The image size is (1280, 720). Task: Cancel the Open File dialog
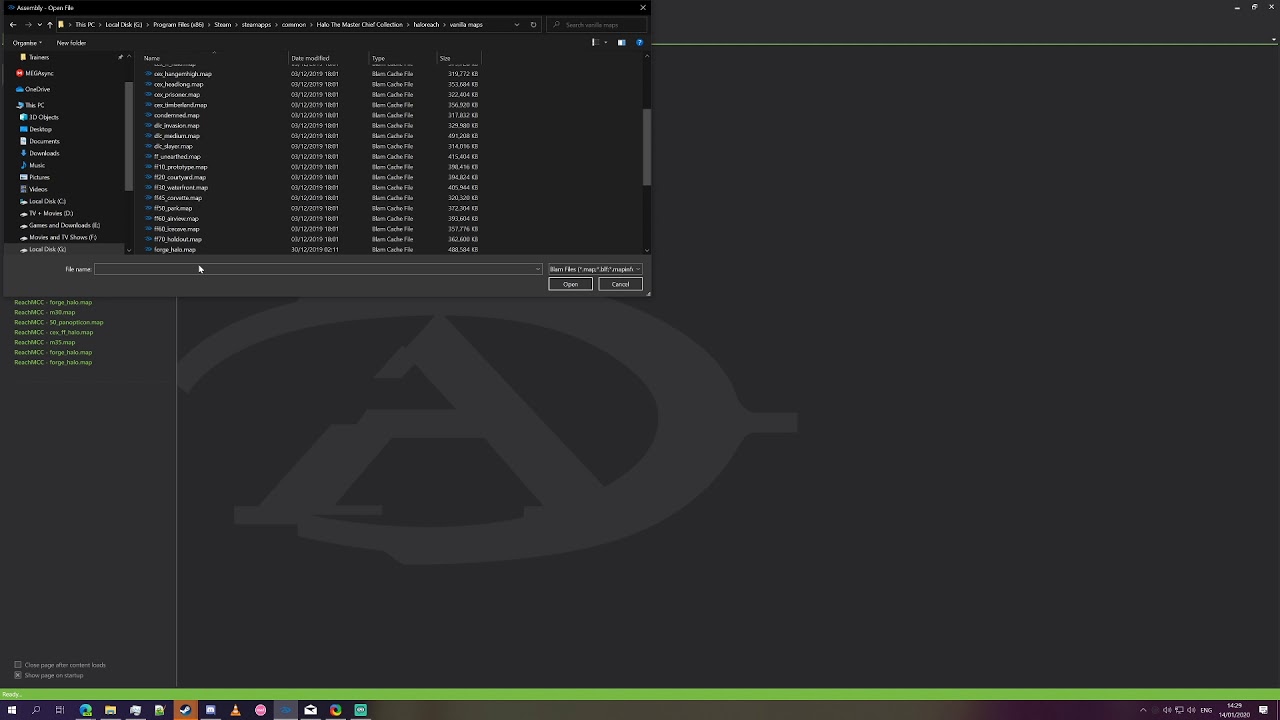620,284
